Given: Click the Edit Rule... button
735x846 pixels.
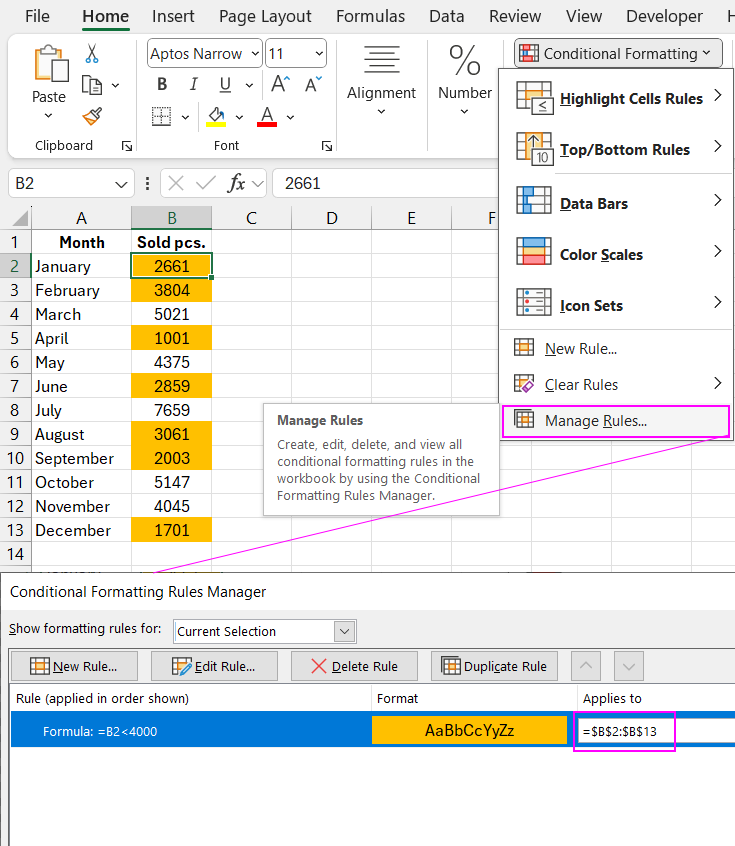Looking at the screenshot, I should (x=214, y=666).
